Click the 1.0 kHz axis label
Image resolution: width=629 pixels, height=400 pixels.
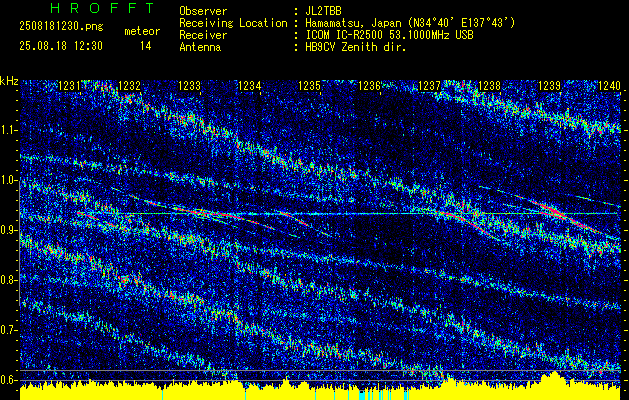coord(9,180)
